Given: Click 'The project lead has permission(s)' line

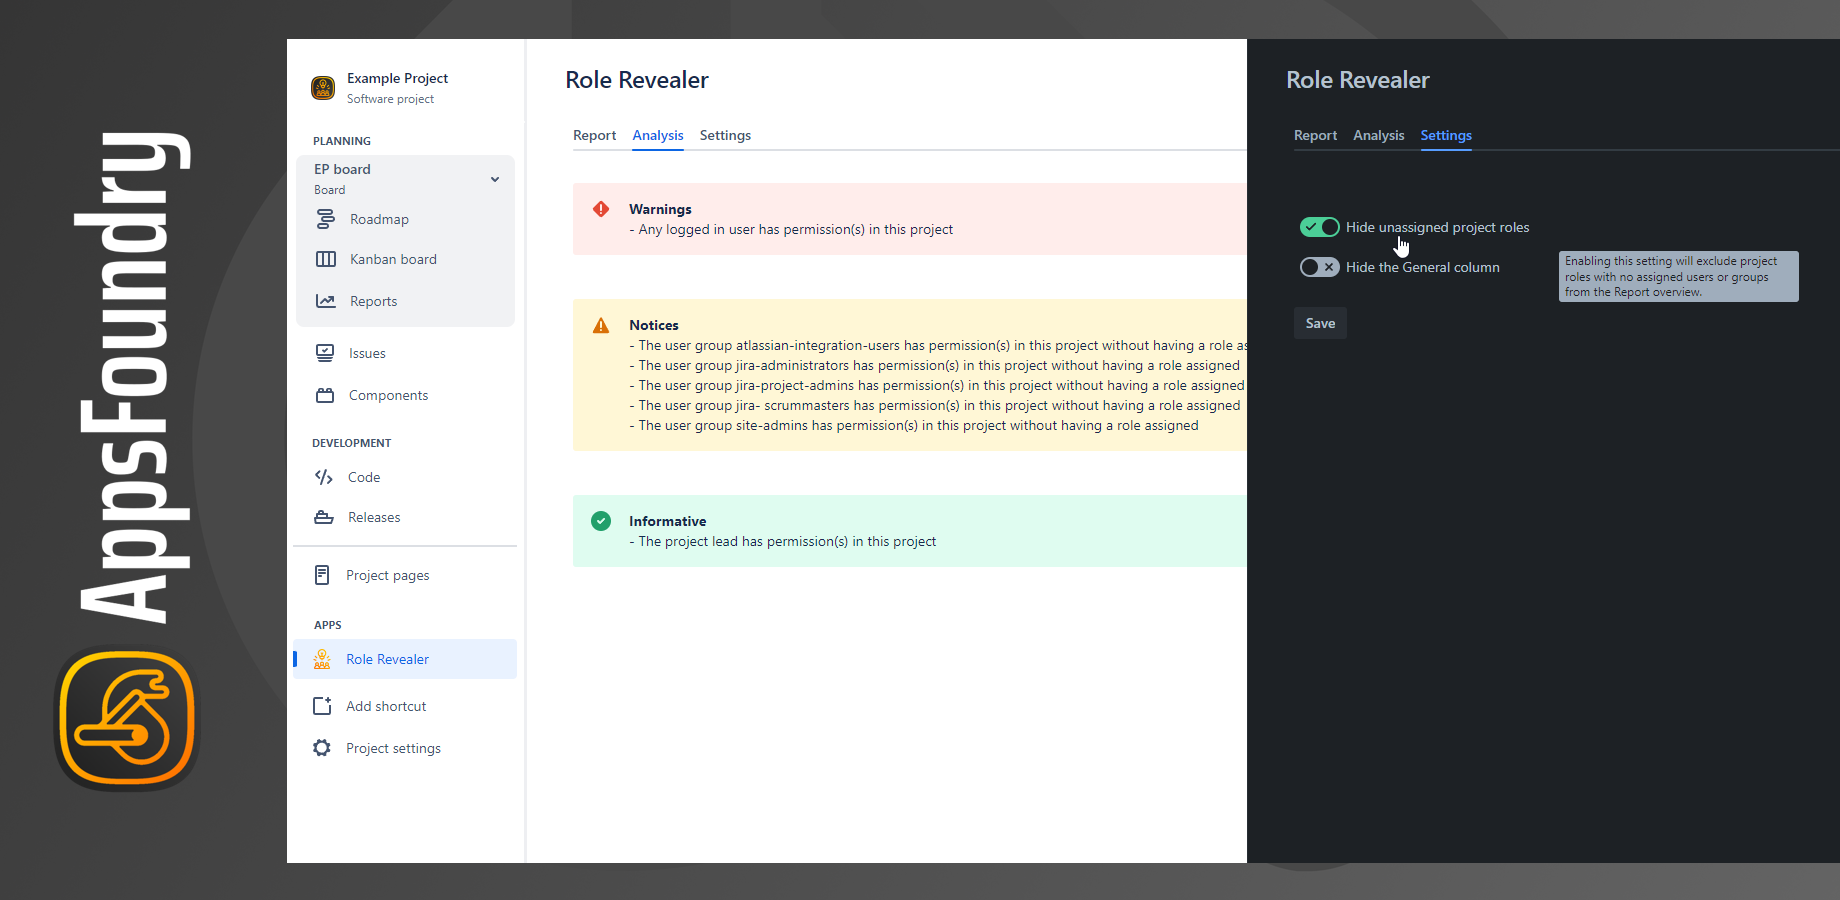Looking at the screenshot, I should [x=783, y=541].
